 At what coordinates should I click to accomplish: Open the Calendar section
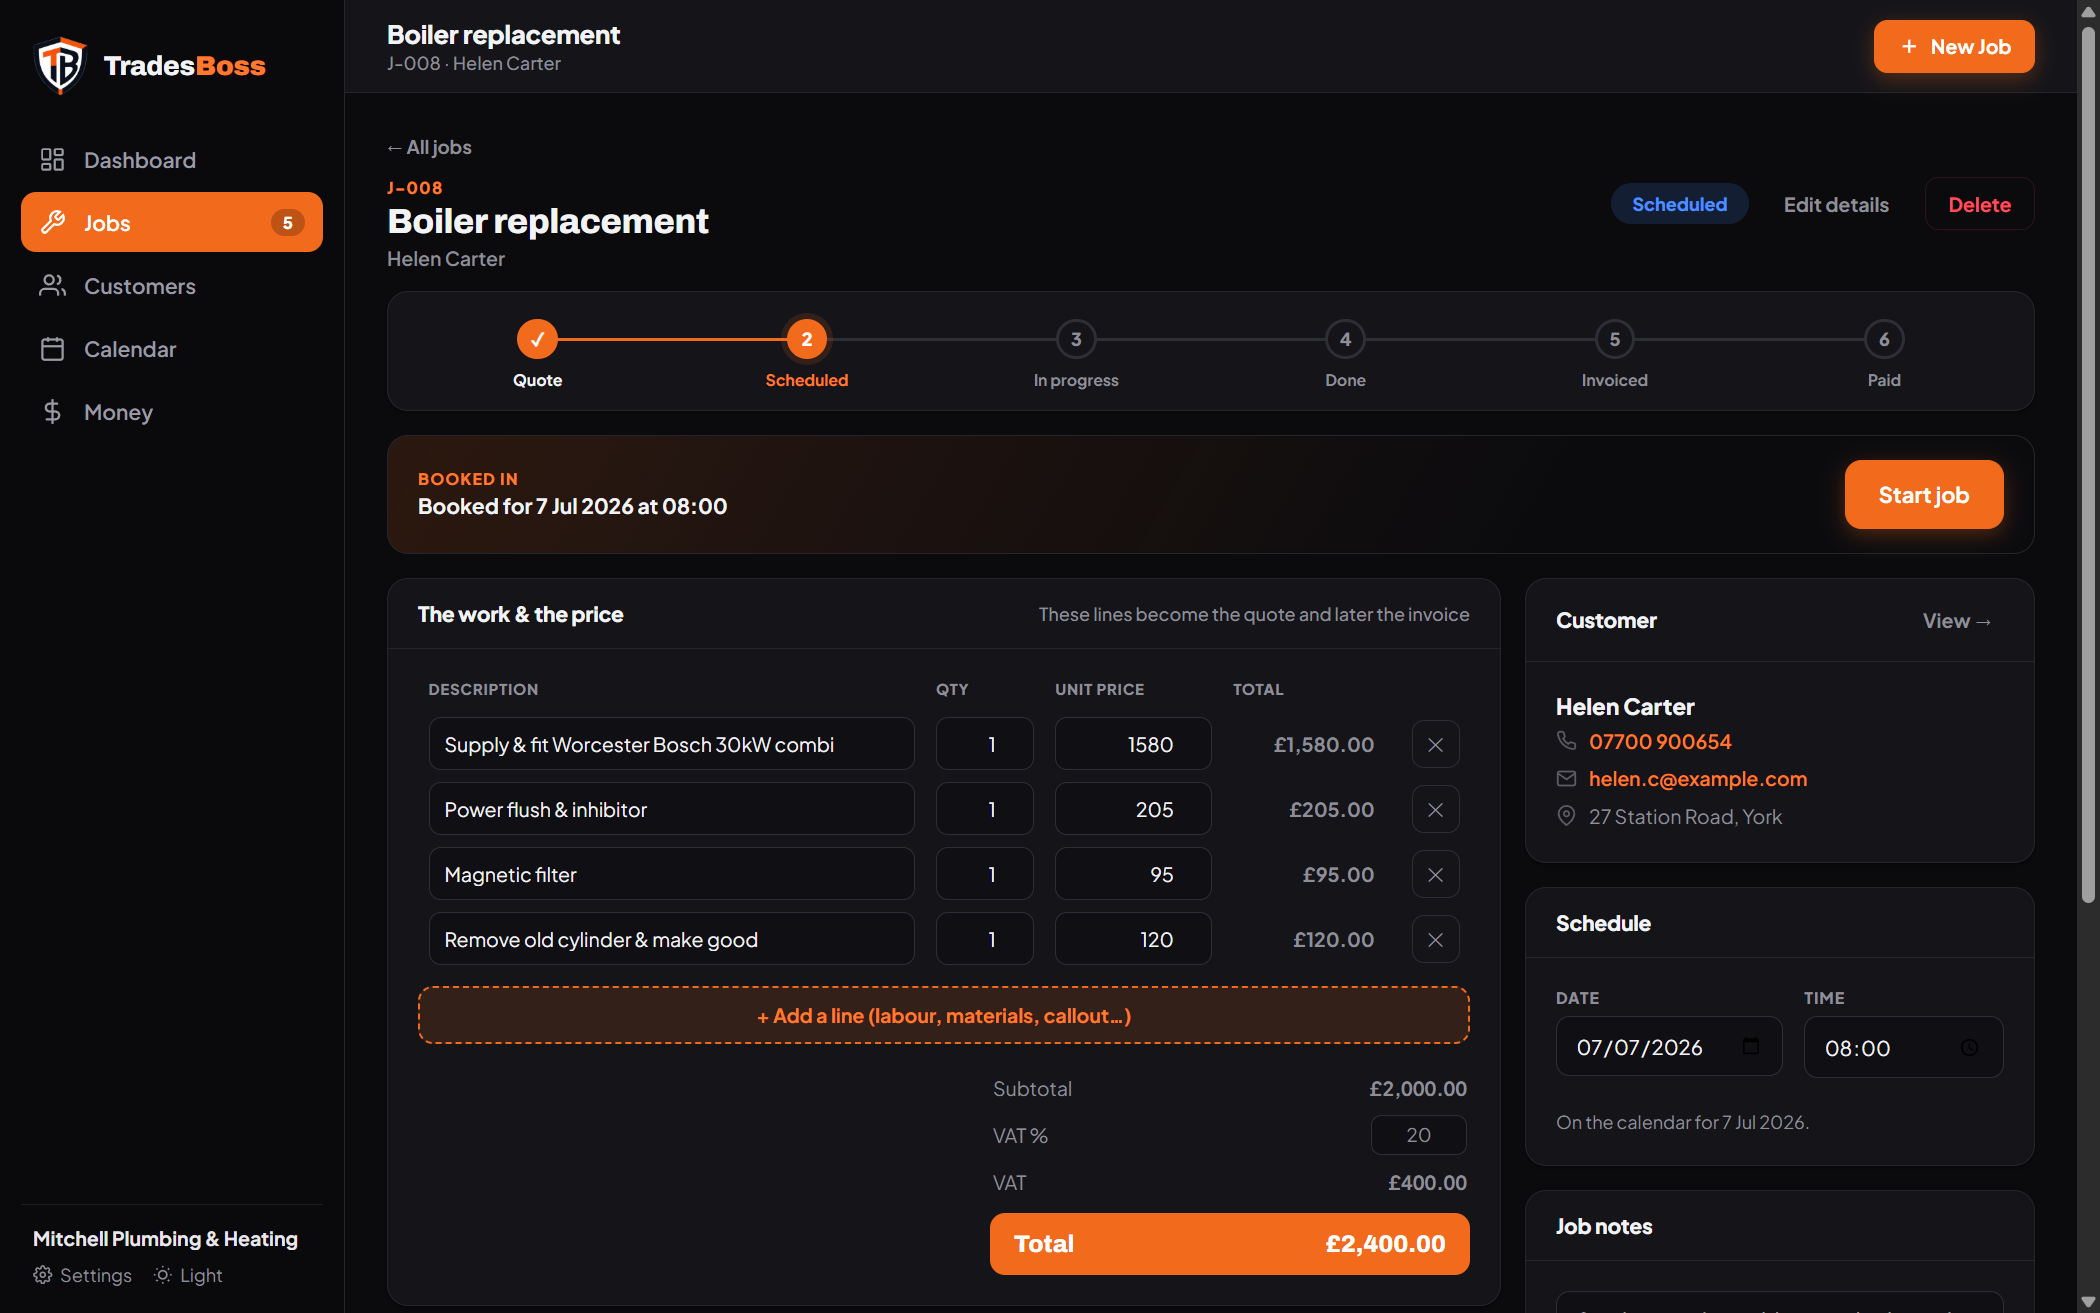[x=172, y=349]
